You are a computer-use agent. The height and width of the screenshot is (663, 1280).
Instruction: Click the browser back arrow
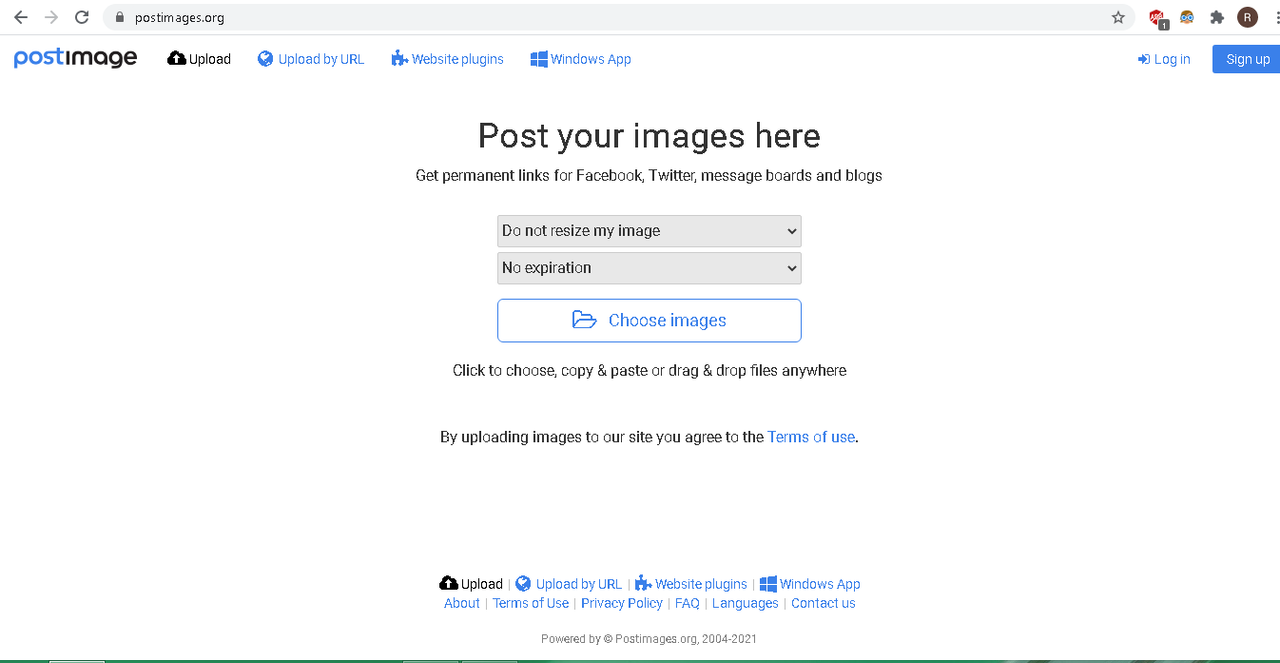click(20, 17)
